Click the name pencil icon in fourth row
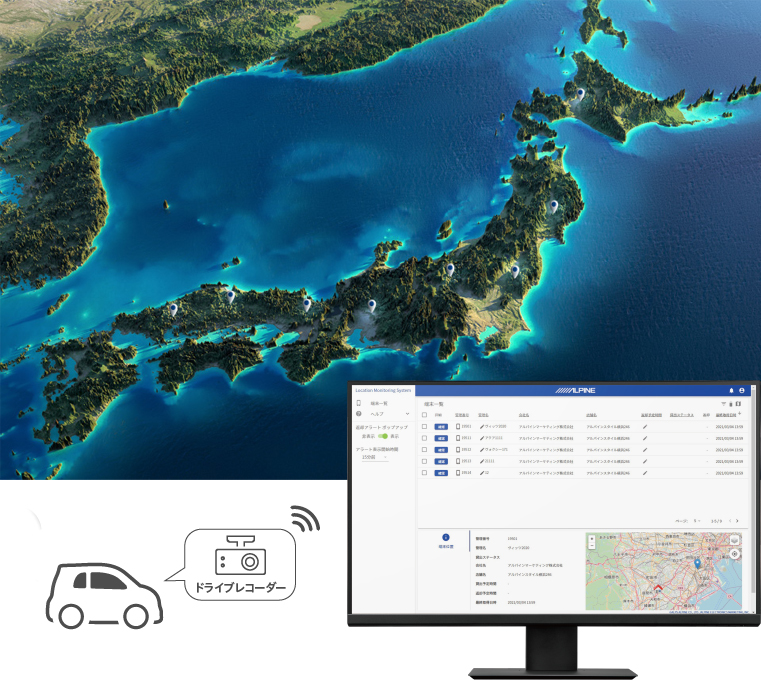761x680 pixels. tap(482, 461)
